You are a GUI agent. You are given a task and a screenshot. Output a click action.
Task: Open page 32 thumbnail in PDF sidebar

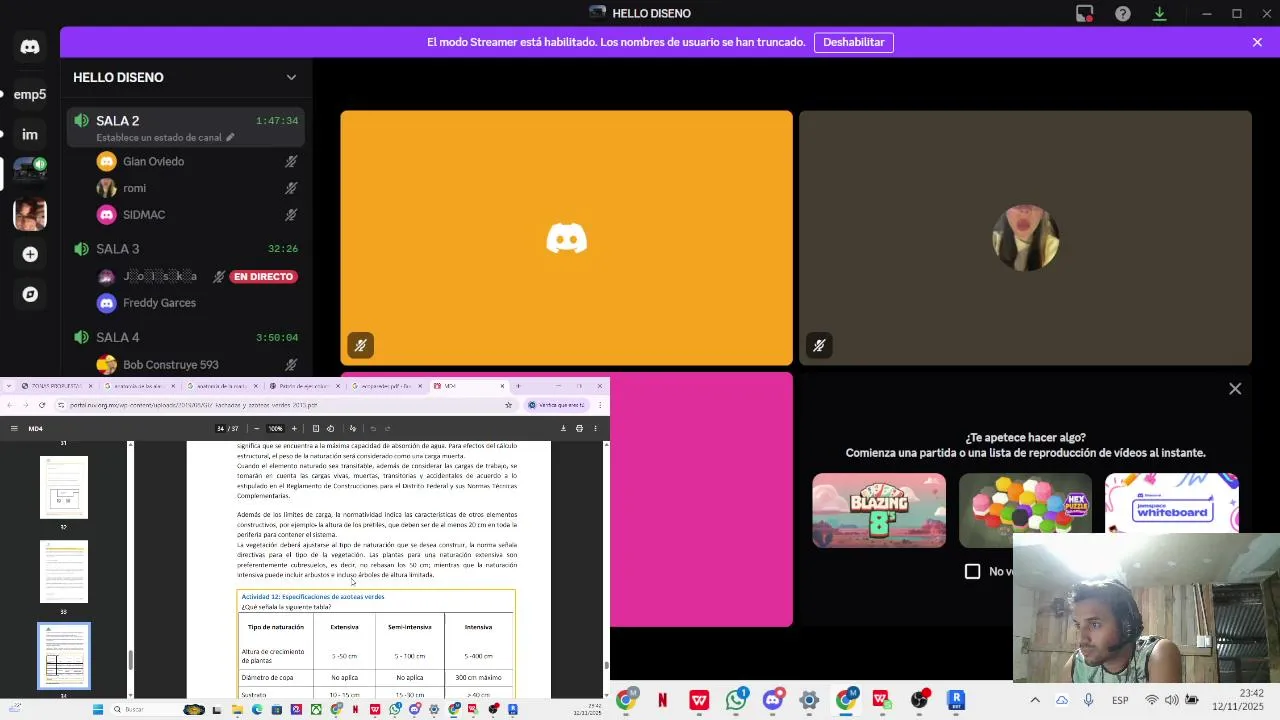64,487
